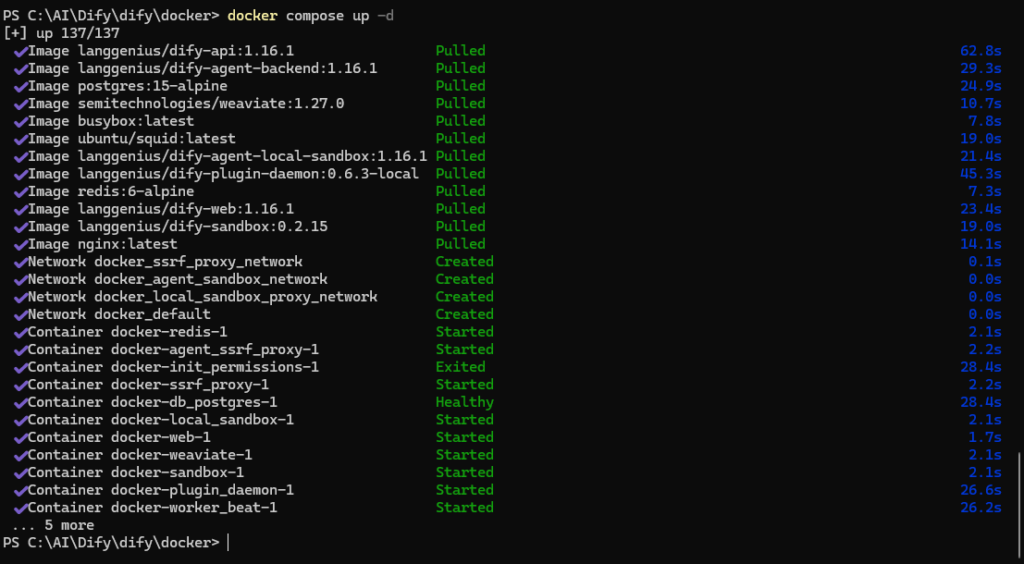
Task: Click checkmark beside Container docker-db_postgres-1
Action: pos(20,403)
